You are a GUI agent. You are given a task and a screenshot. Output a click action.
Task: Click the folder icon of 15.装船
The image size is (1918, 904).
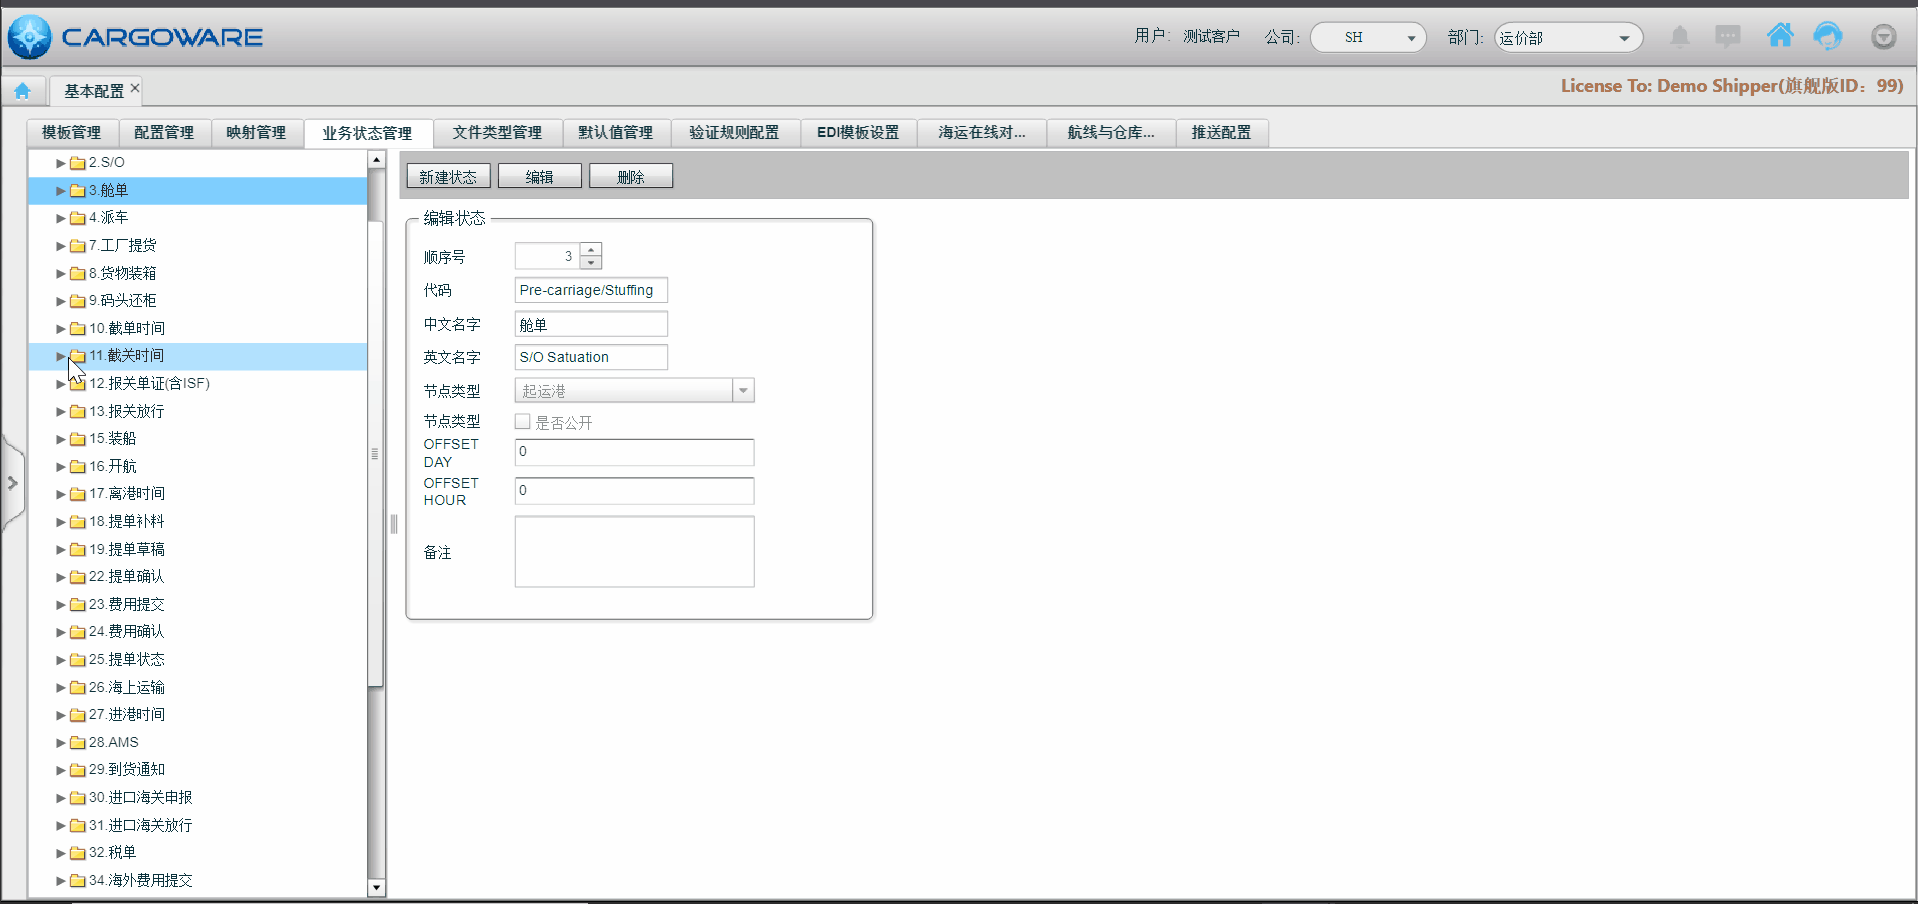77,439
